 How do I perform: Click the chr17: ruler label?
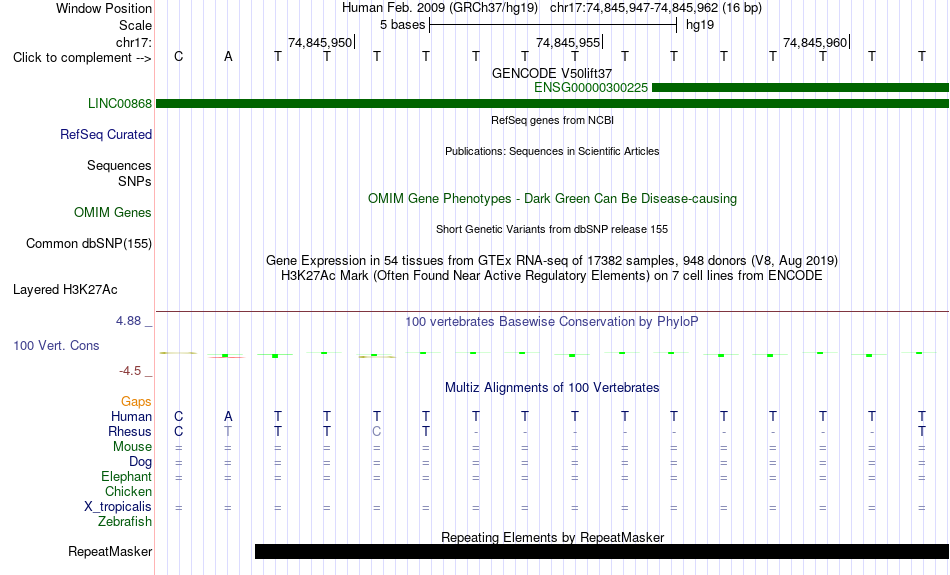coord(133,42)
